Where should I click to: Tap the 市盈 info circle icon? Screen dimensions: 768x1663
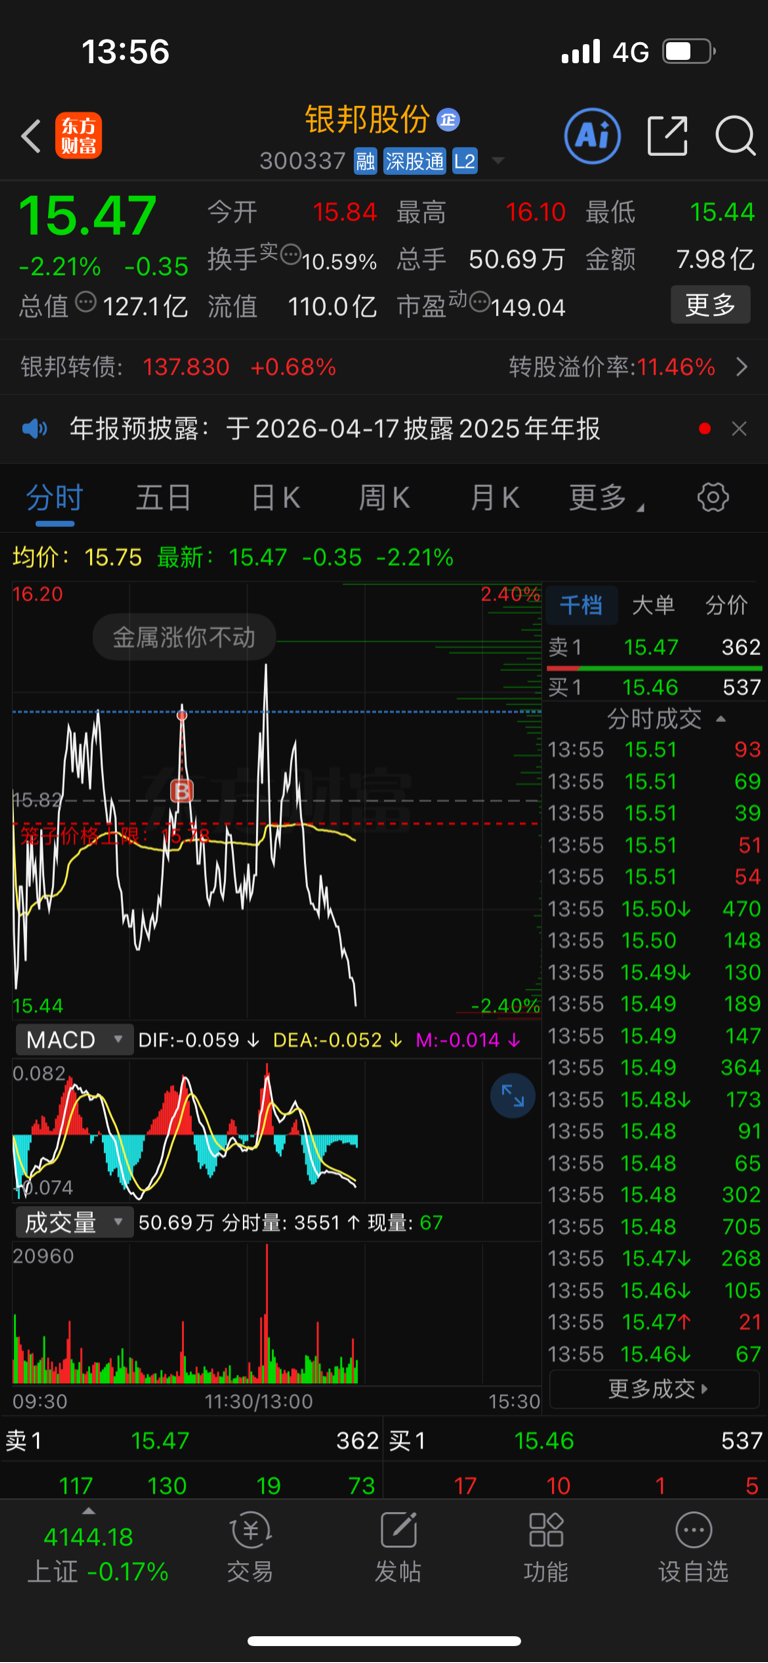pyautogui.click(x=479, y=300)
